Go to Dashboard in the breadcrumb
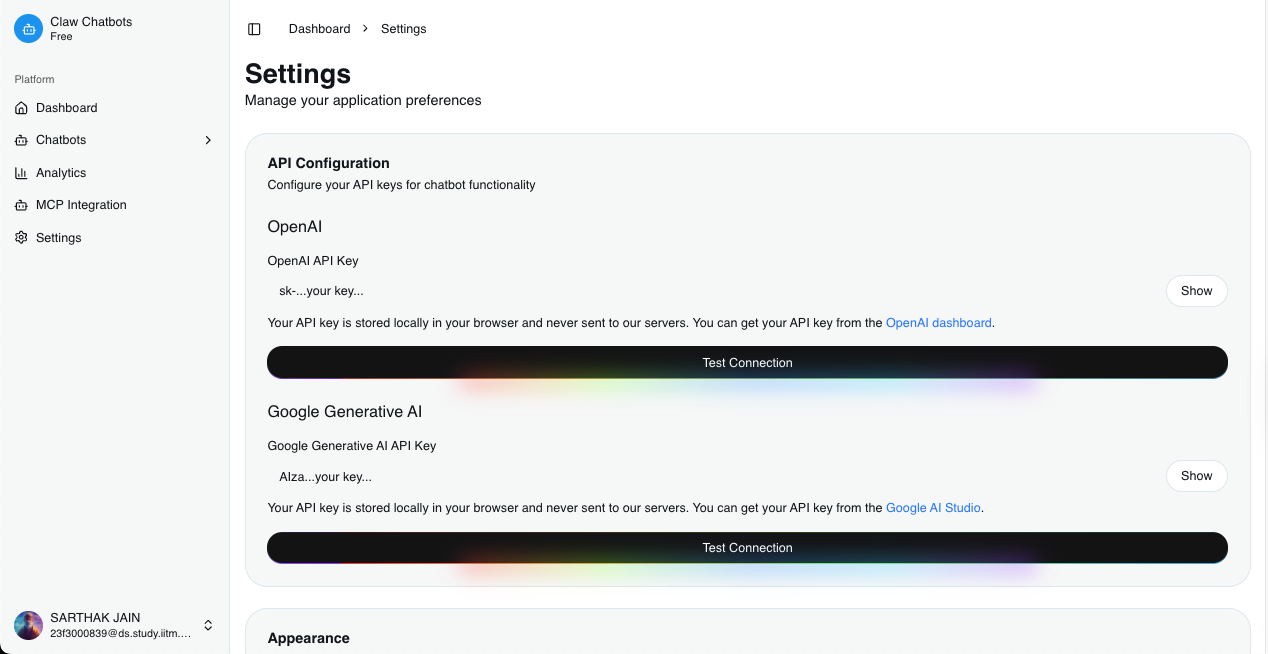This screenshot has height=654, width=1268. (x=319, y=29)
